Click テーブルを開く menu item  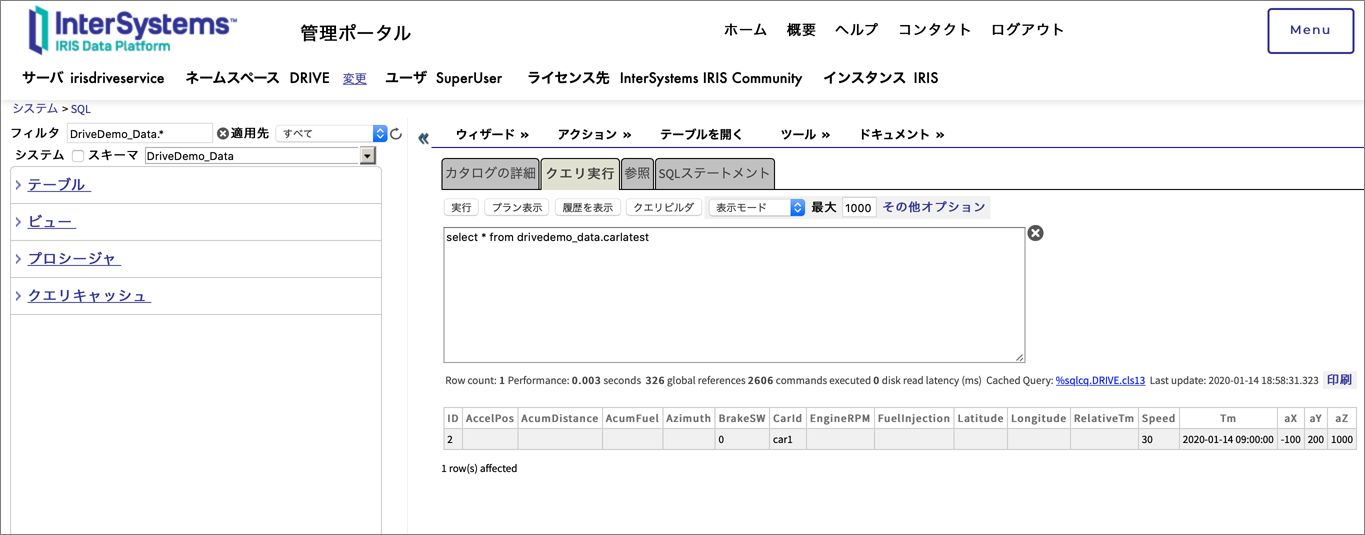(701, 134)
